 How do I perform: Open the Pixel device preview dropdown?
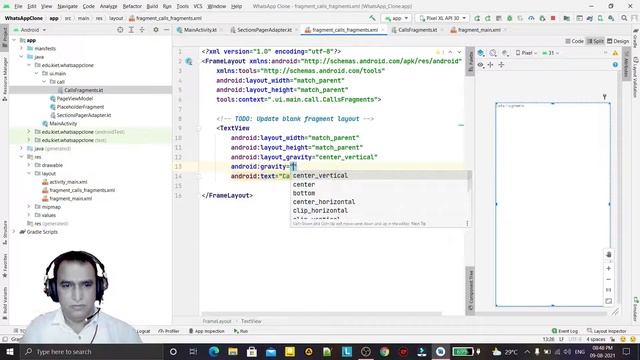(527, 53)
